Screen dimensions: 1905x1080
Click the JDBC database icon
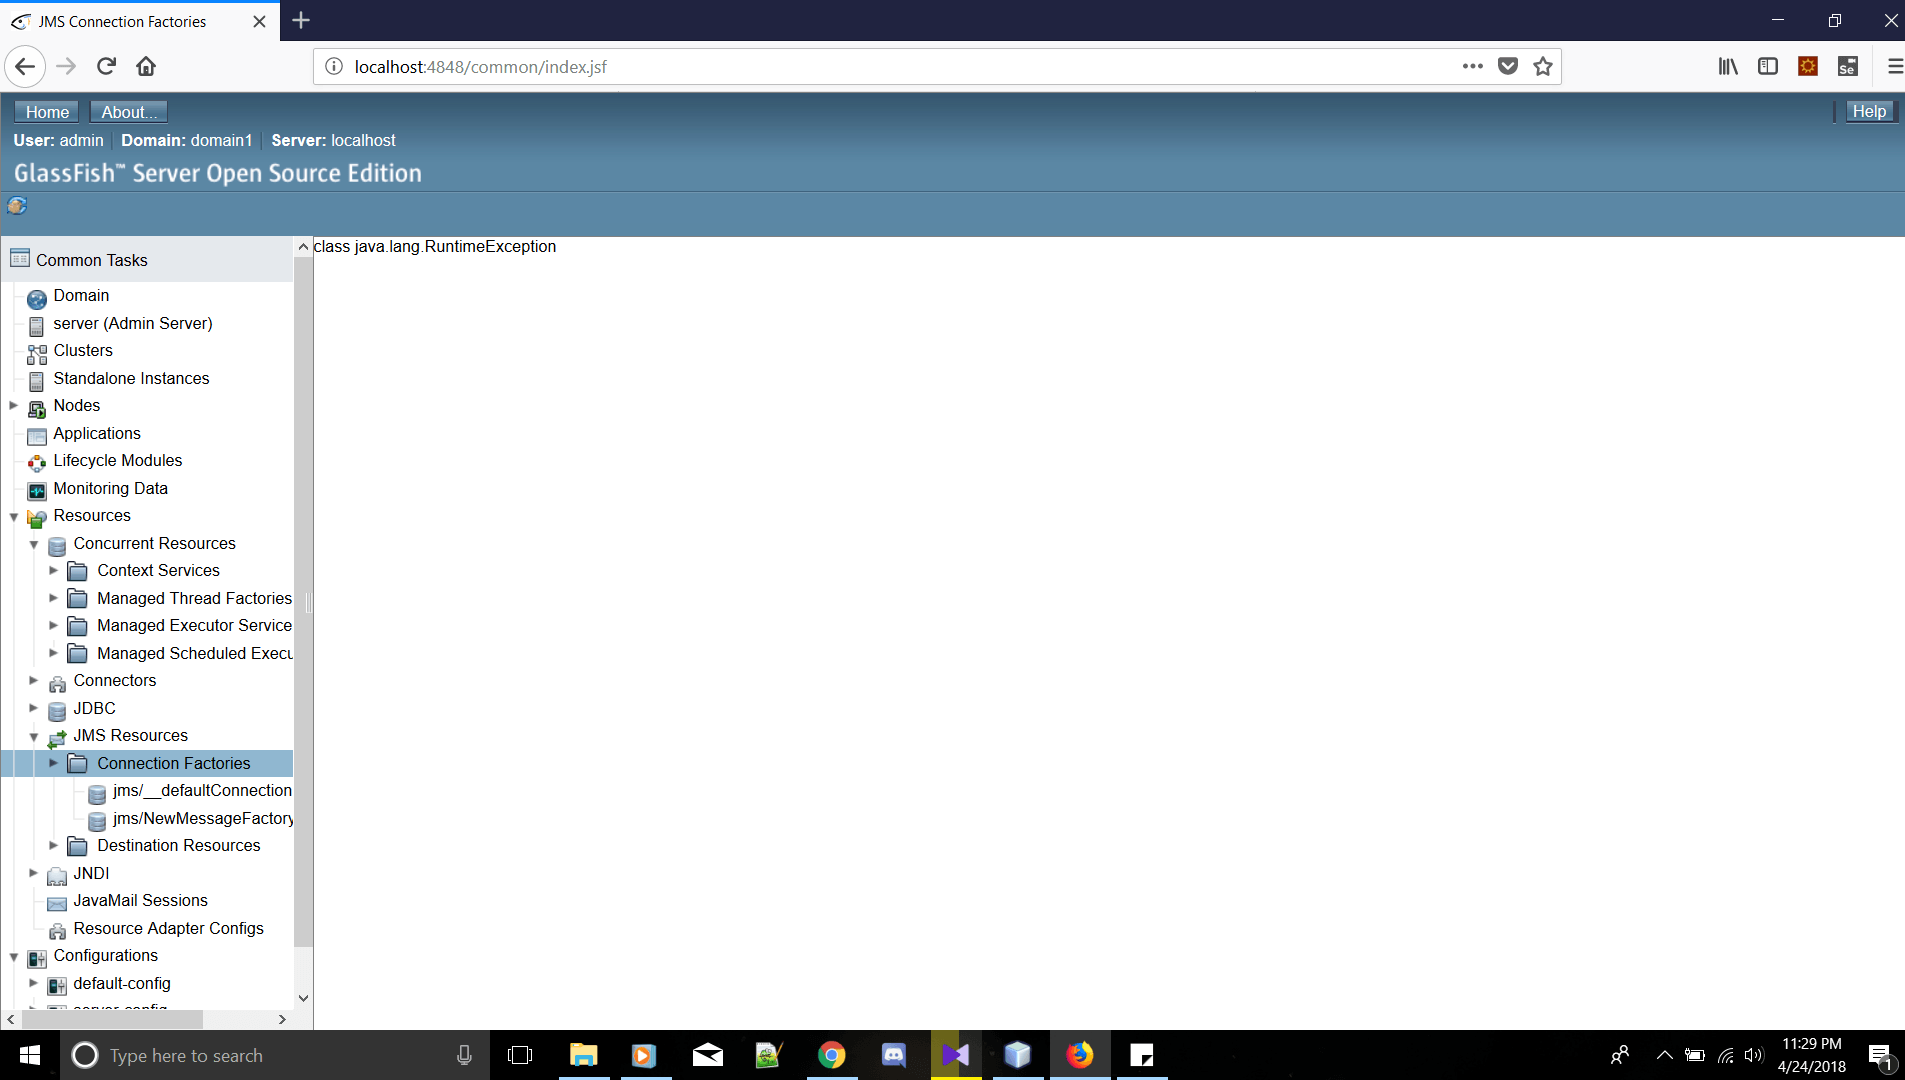pos(57,711)
